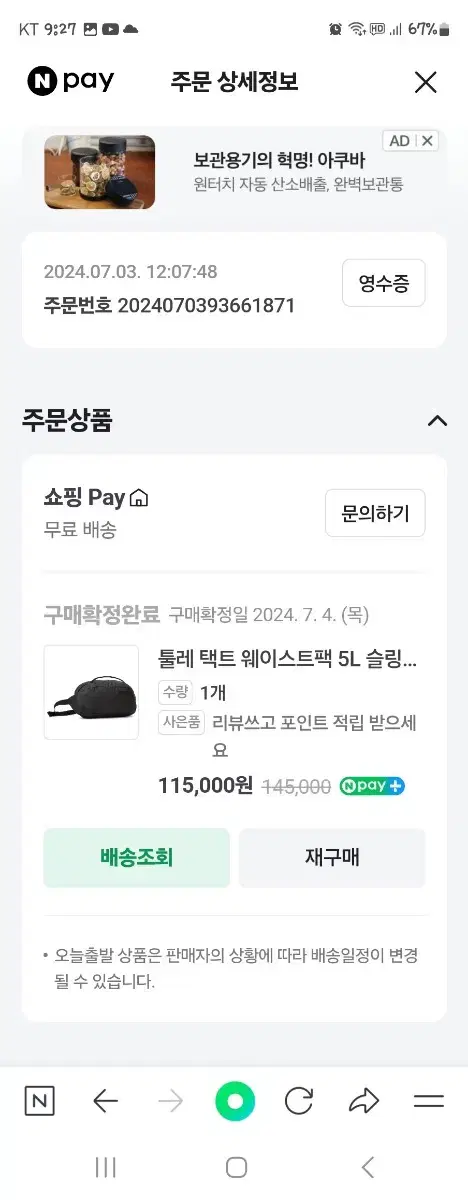Tap the N pay logo
The width and height of the screenshot is (468, 1200).
click(x=70, y=82)
